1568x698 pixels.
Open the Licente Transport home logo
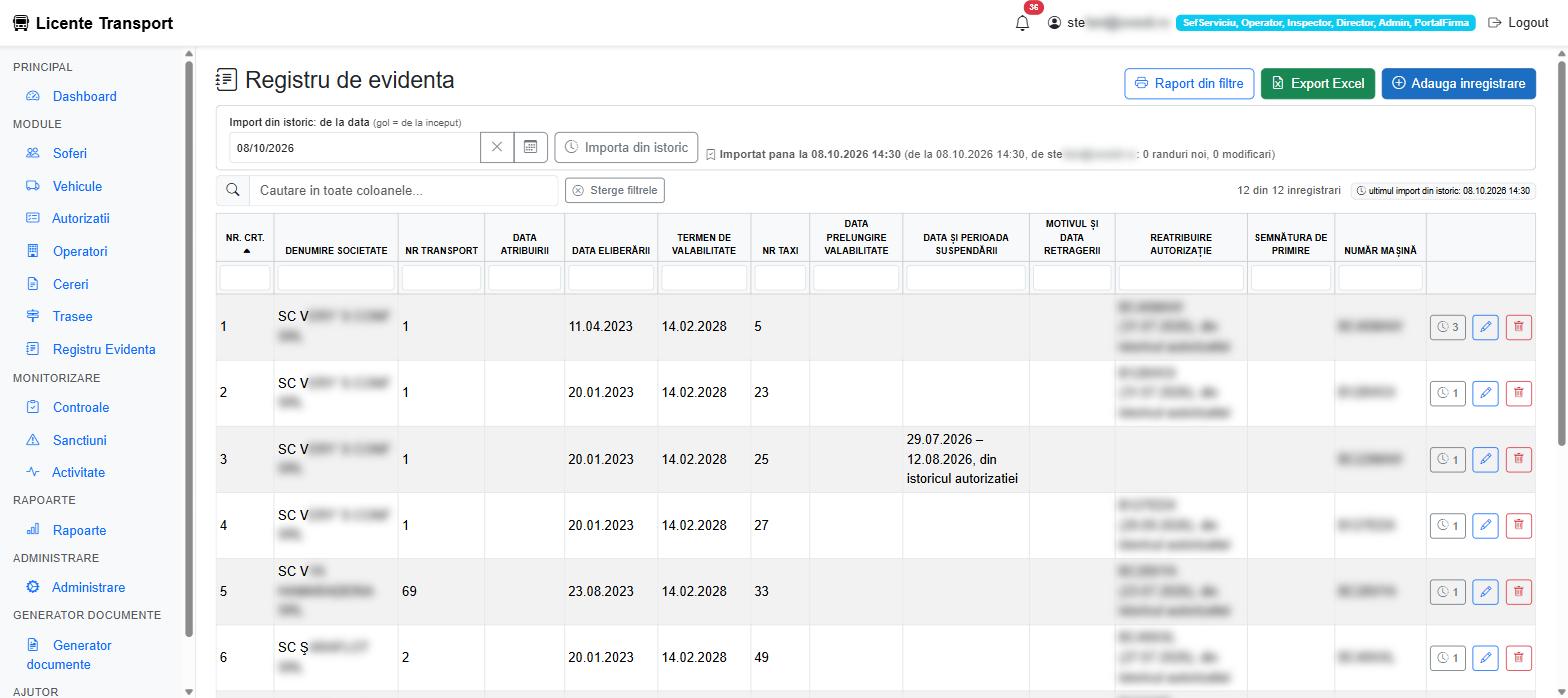coord(92,23)
